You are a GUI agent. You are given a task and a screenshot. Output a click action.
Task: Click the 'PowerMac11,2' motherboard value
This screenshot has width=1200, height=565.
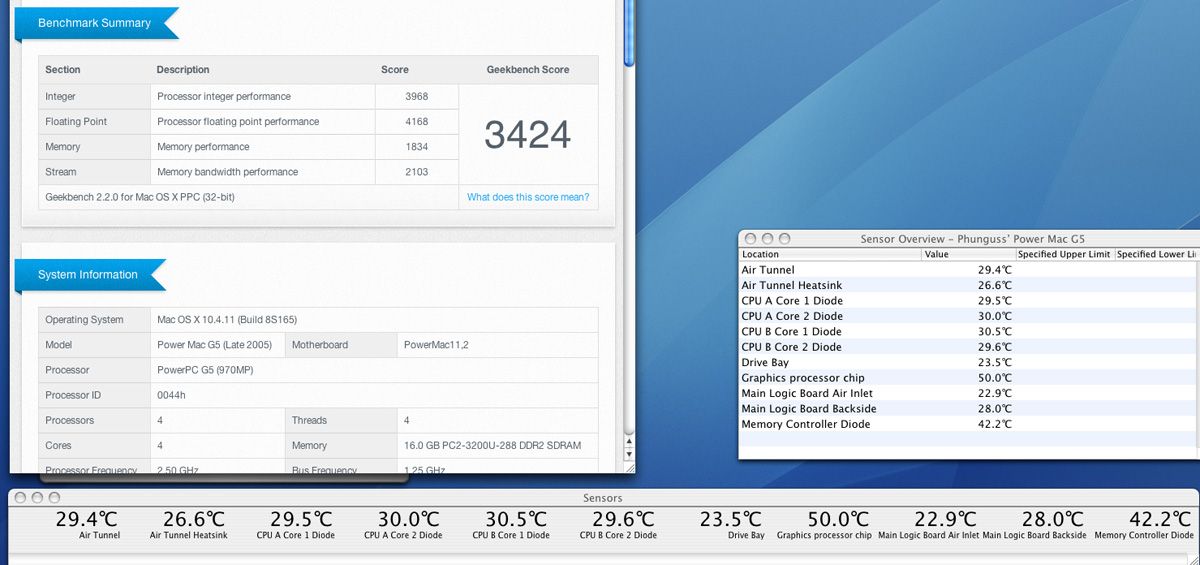point(436,345)
